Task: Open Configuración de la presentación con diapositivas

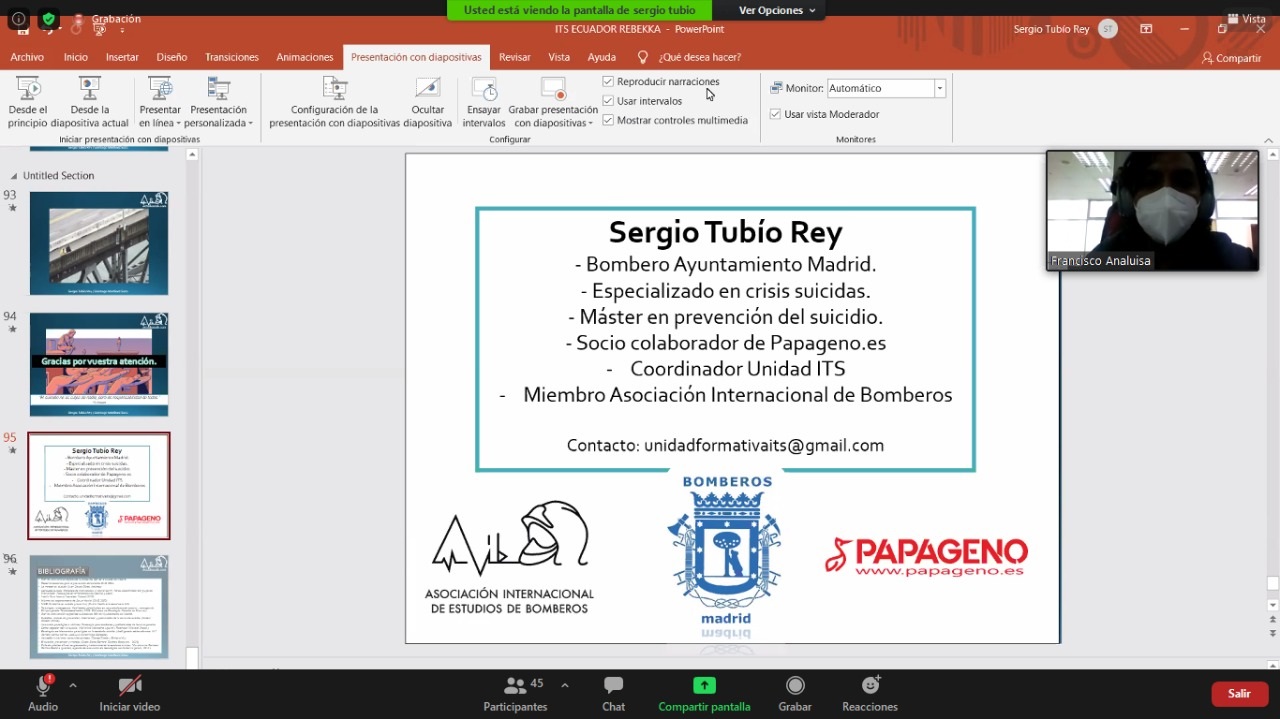Action: tap(335, 102)
